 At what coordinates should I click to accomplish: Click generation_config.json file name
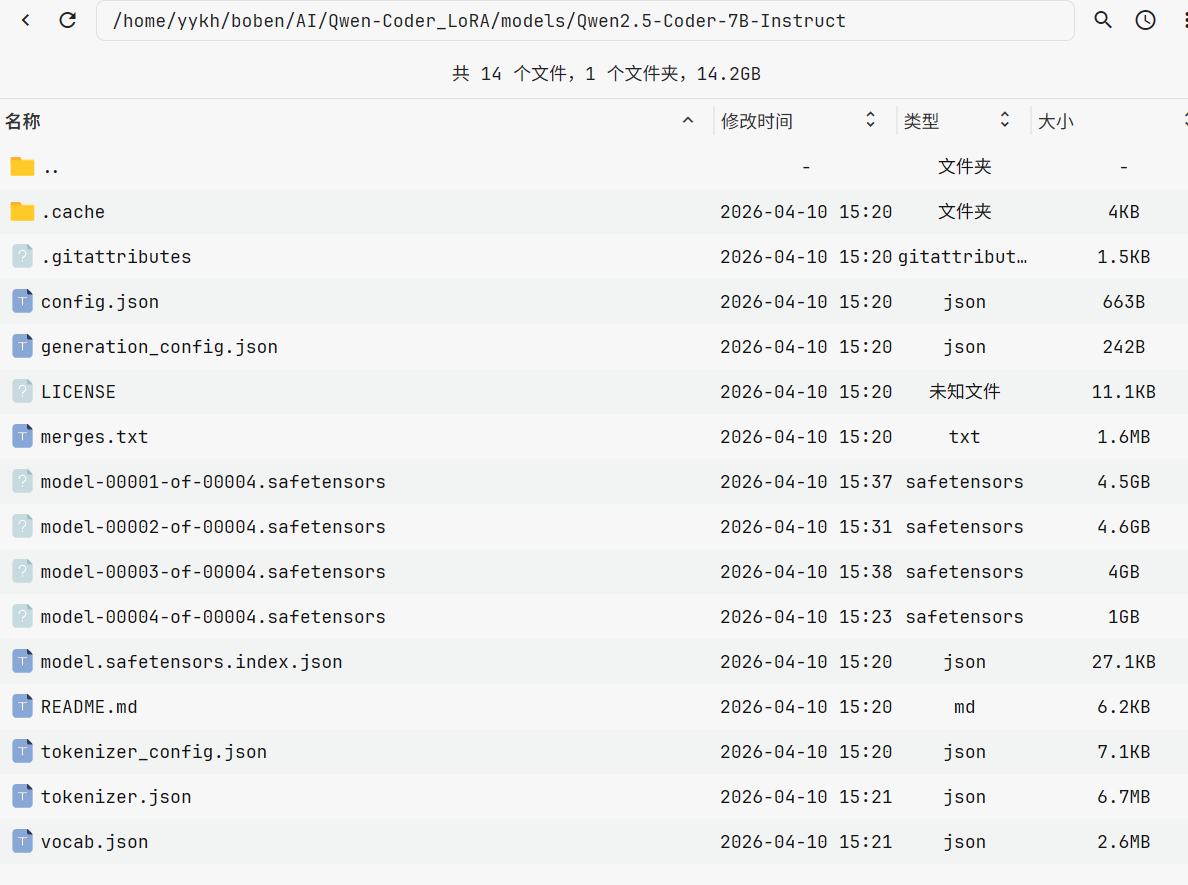(x=159, y=347)
